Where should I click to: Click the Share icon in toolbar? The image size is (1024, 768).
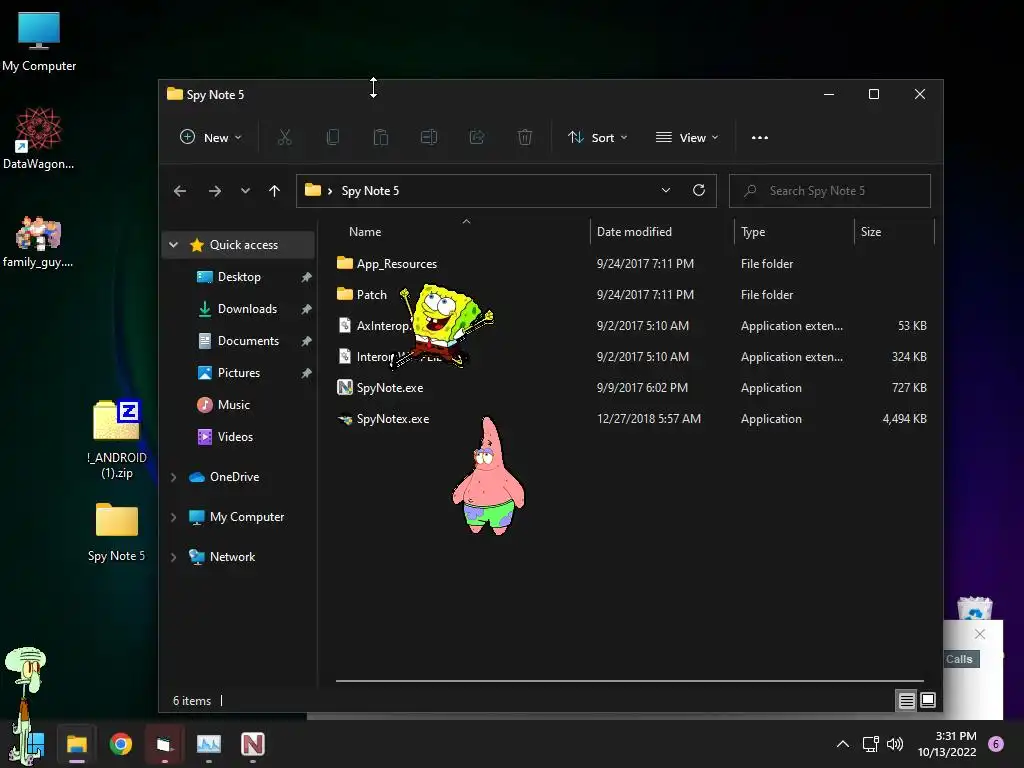coord(477,137)
